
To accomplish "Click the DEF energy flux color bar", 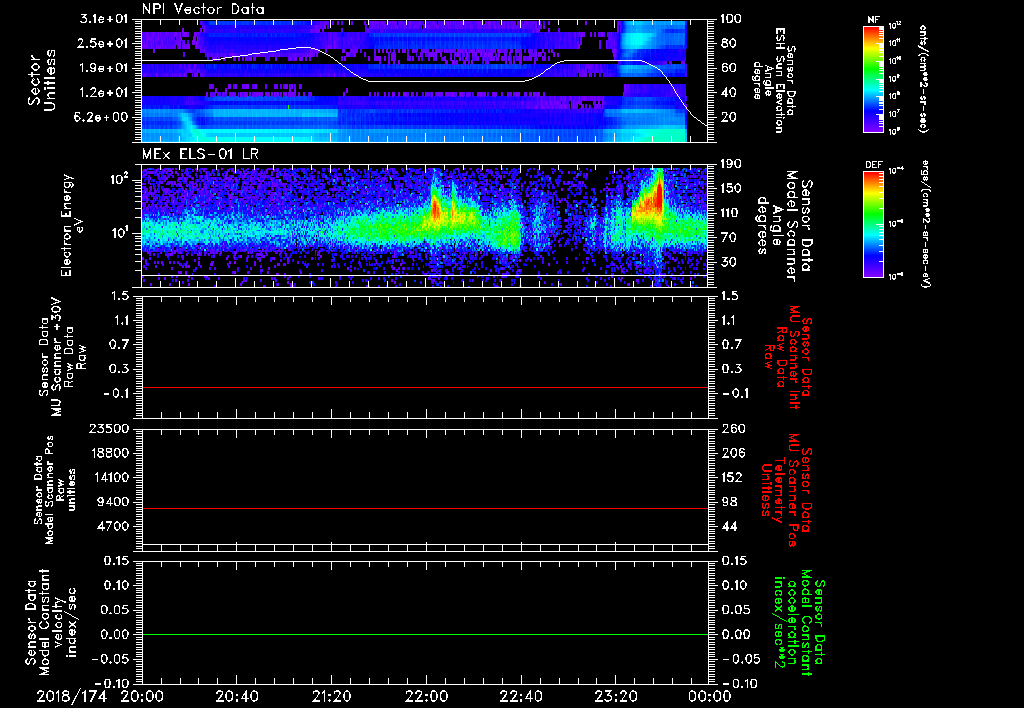I will pyautogui.click(x=873, y=224).
